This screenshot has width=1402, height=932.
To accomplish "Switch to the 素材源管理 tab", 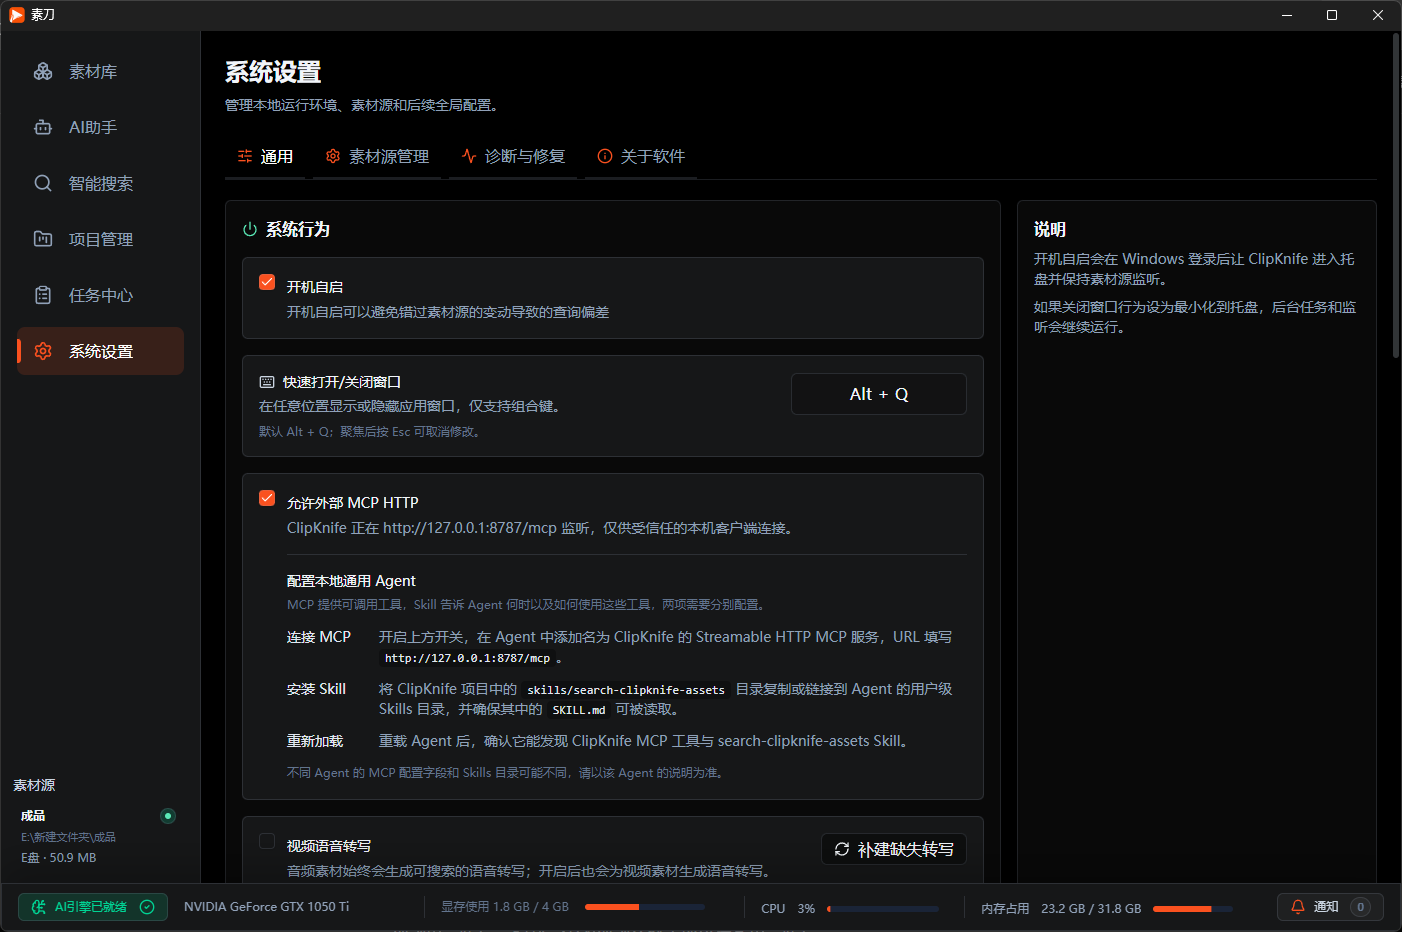I will tap(377, 157).
